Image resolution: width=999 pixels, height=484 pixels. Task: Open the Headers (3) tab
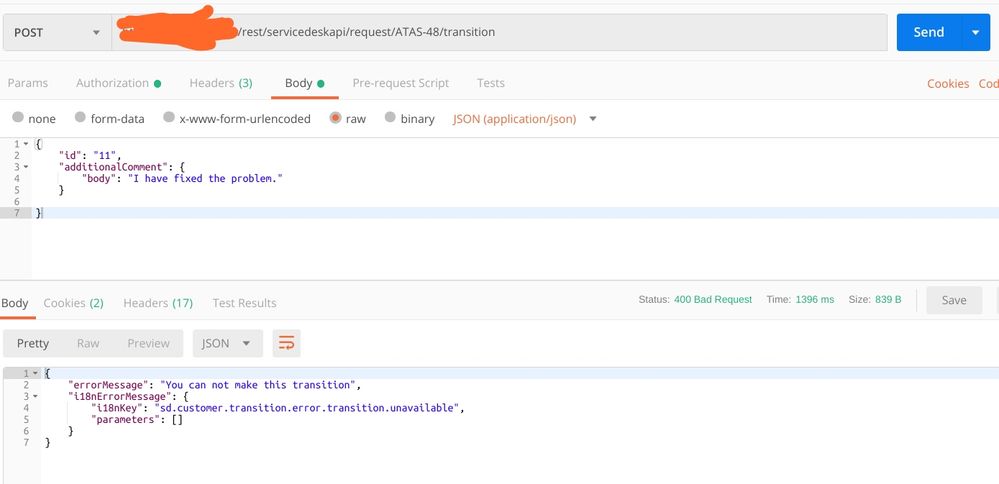[220, 83]
